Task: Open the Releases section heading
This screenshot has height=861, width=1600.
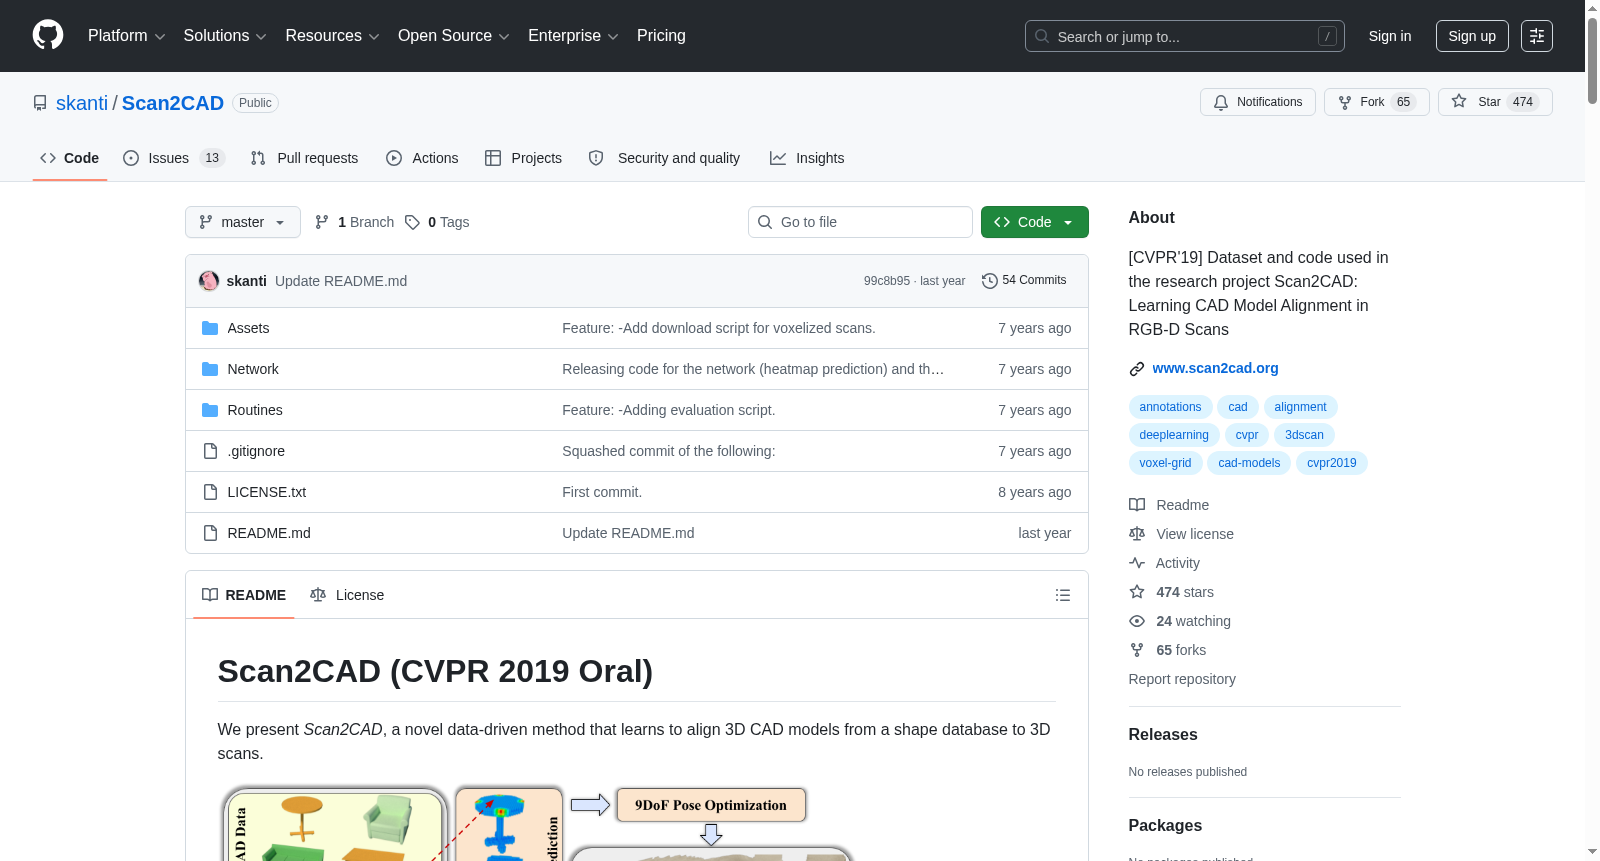Action: [x=1163, y=735]
